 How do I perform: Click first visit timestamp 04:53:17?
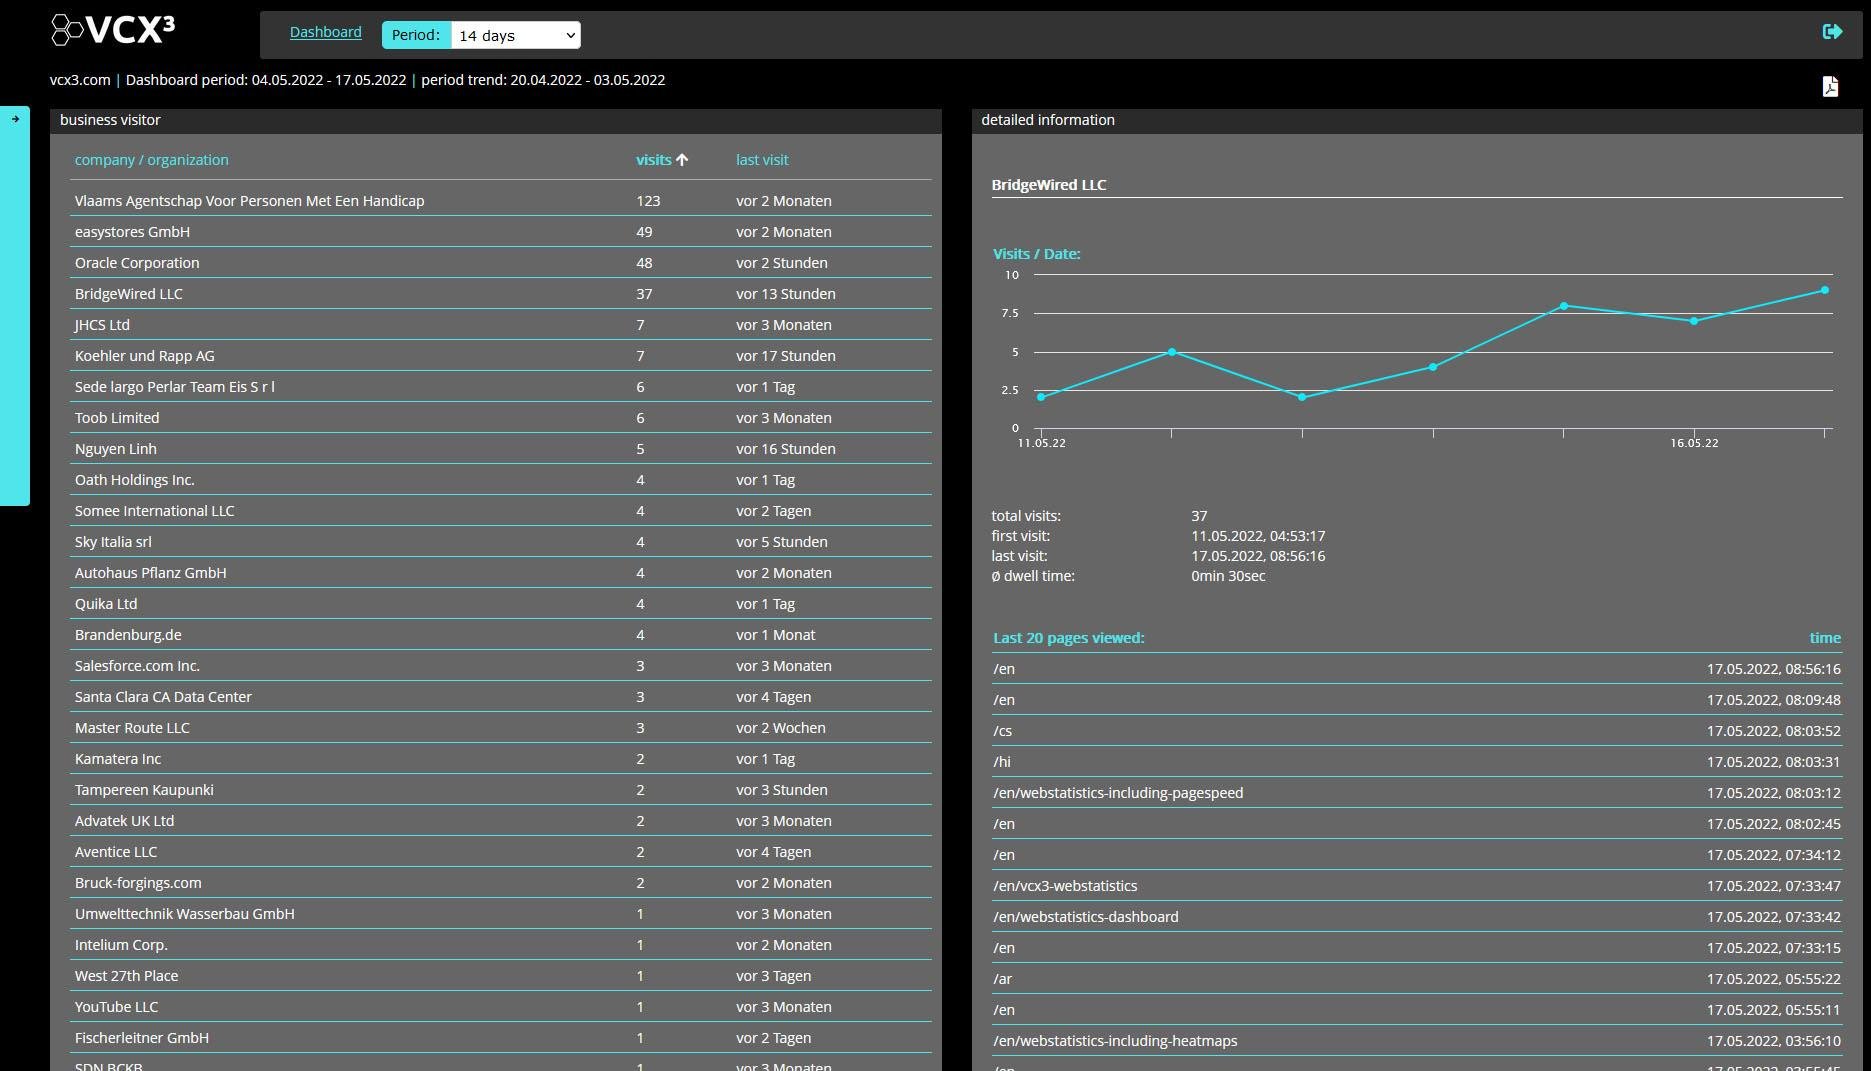(x=1258, y=536)
